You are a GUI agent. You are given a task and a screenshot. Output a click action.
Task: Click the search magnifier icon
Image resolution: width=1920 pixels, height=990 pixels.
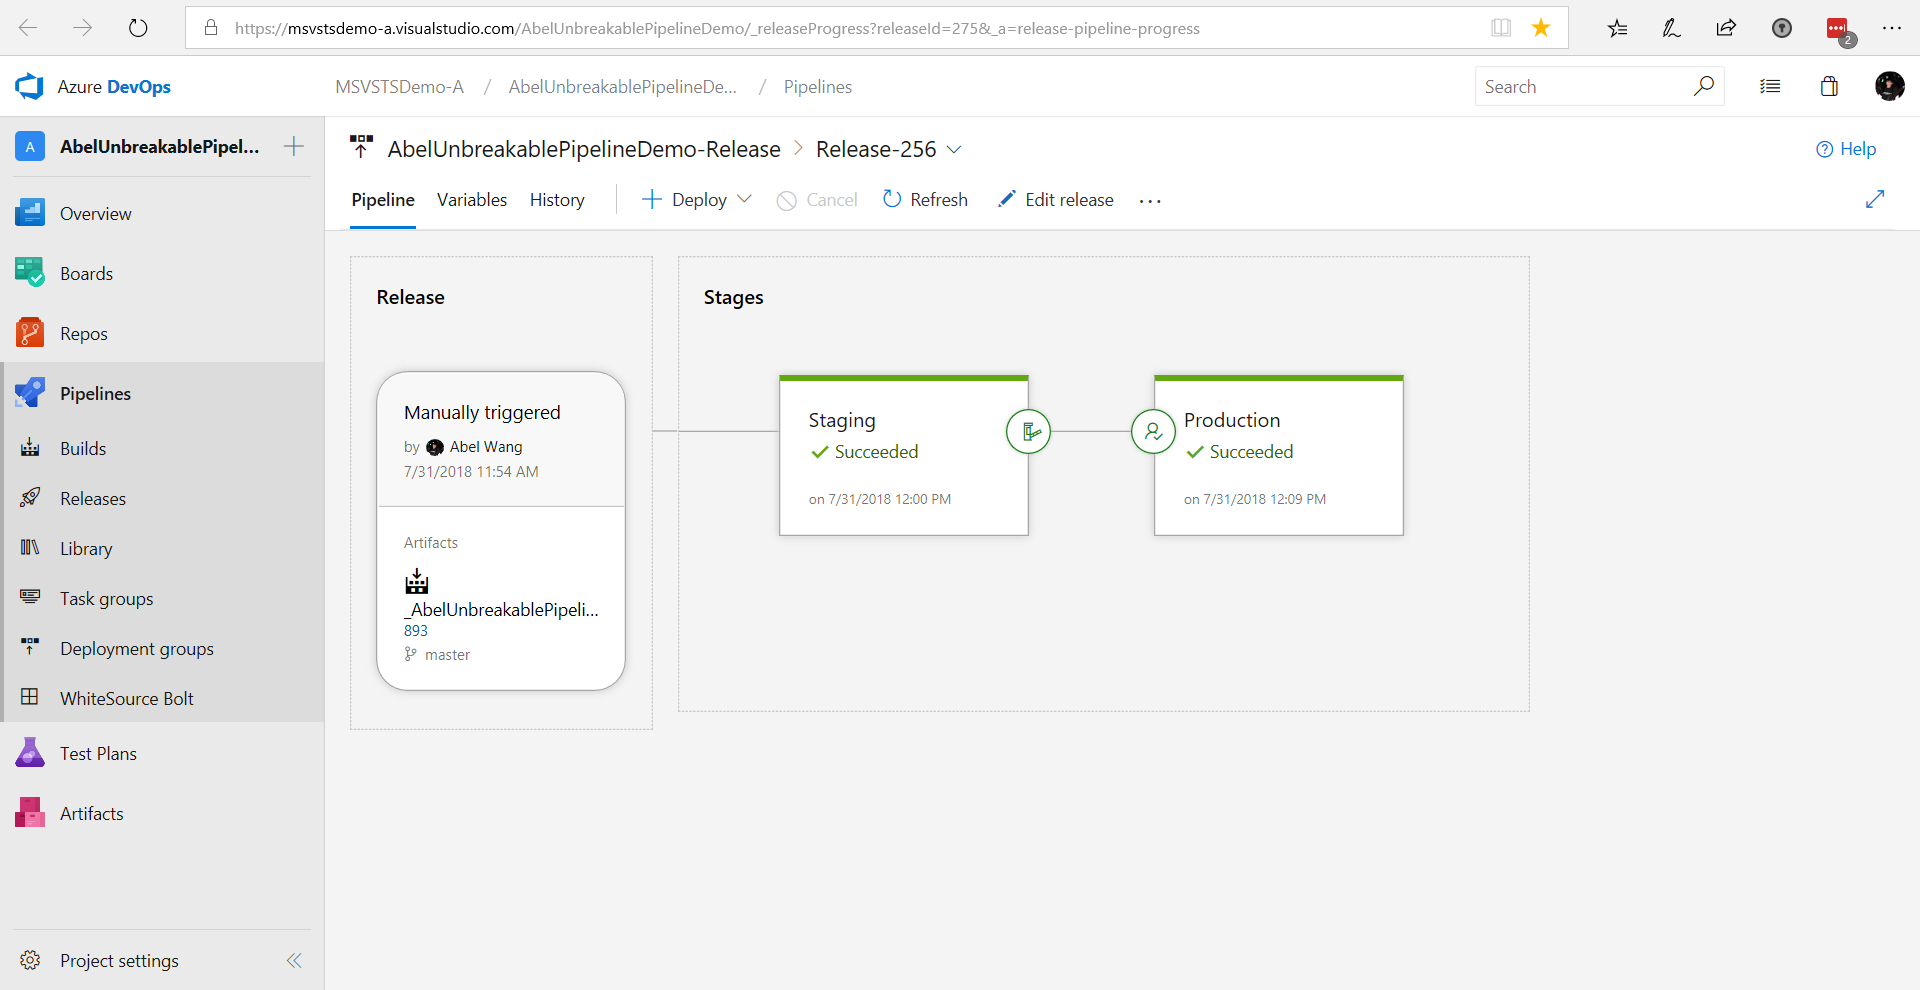point(1704,86)
